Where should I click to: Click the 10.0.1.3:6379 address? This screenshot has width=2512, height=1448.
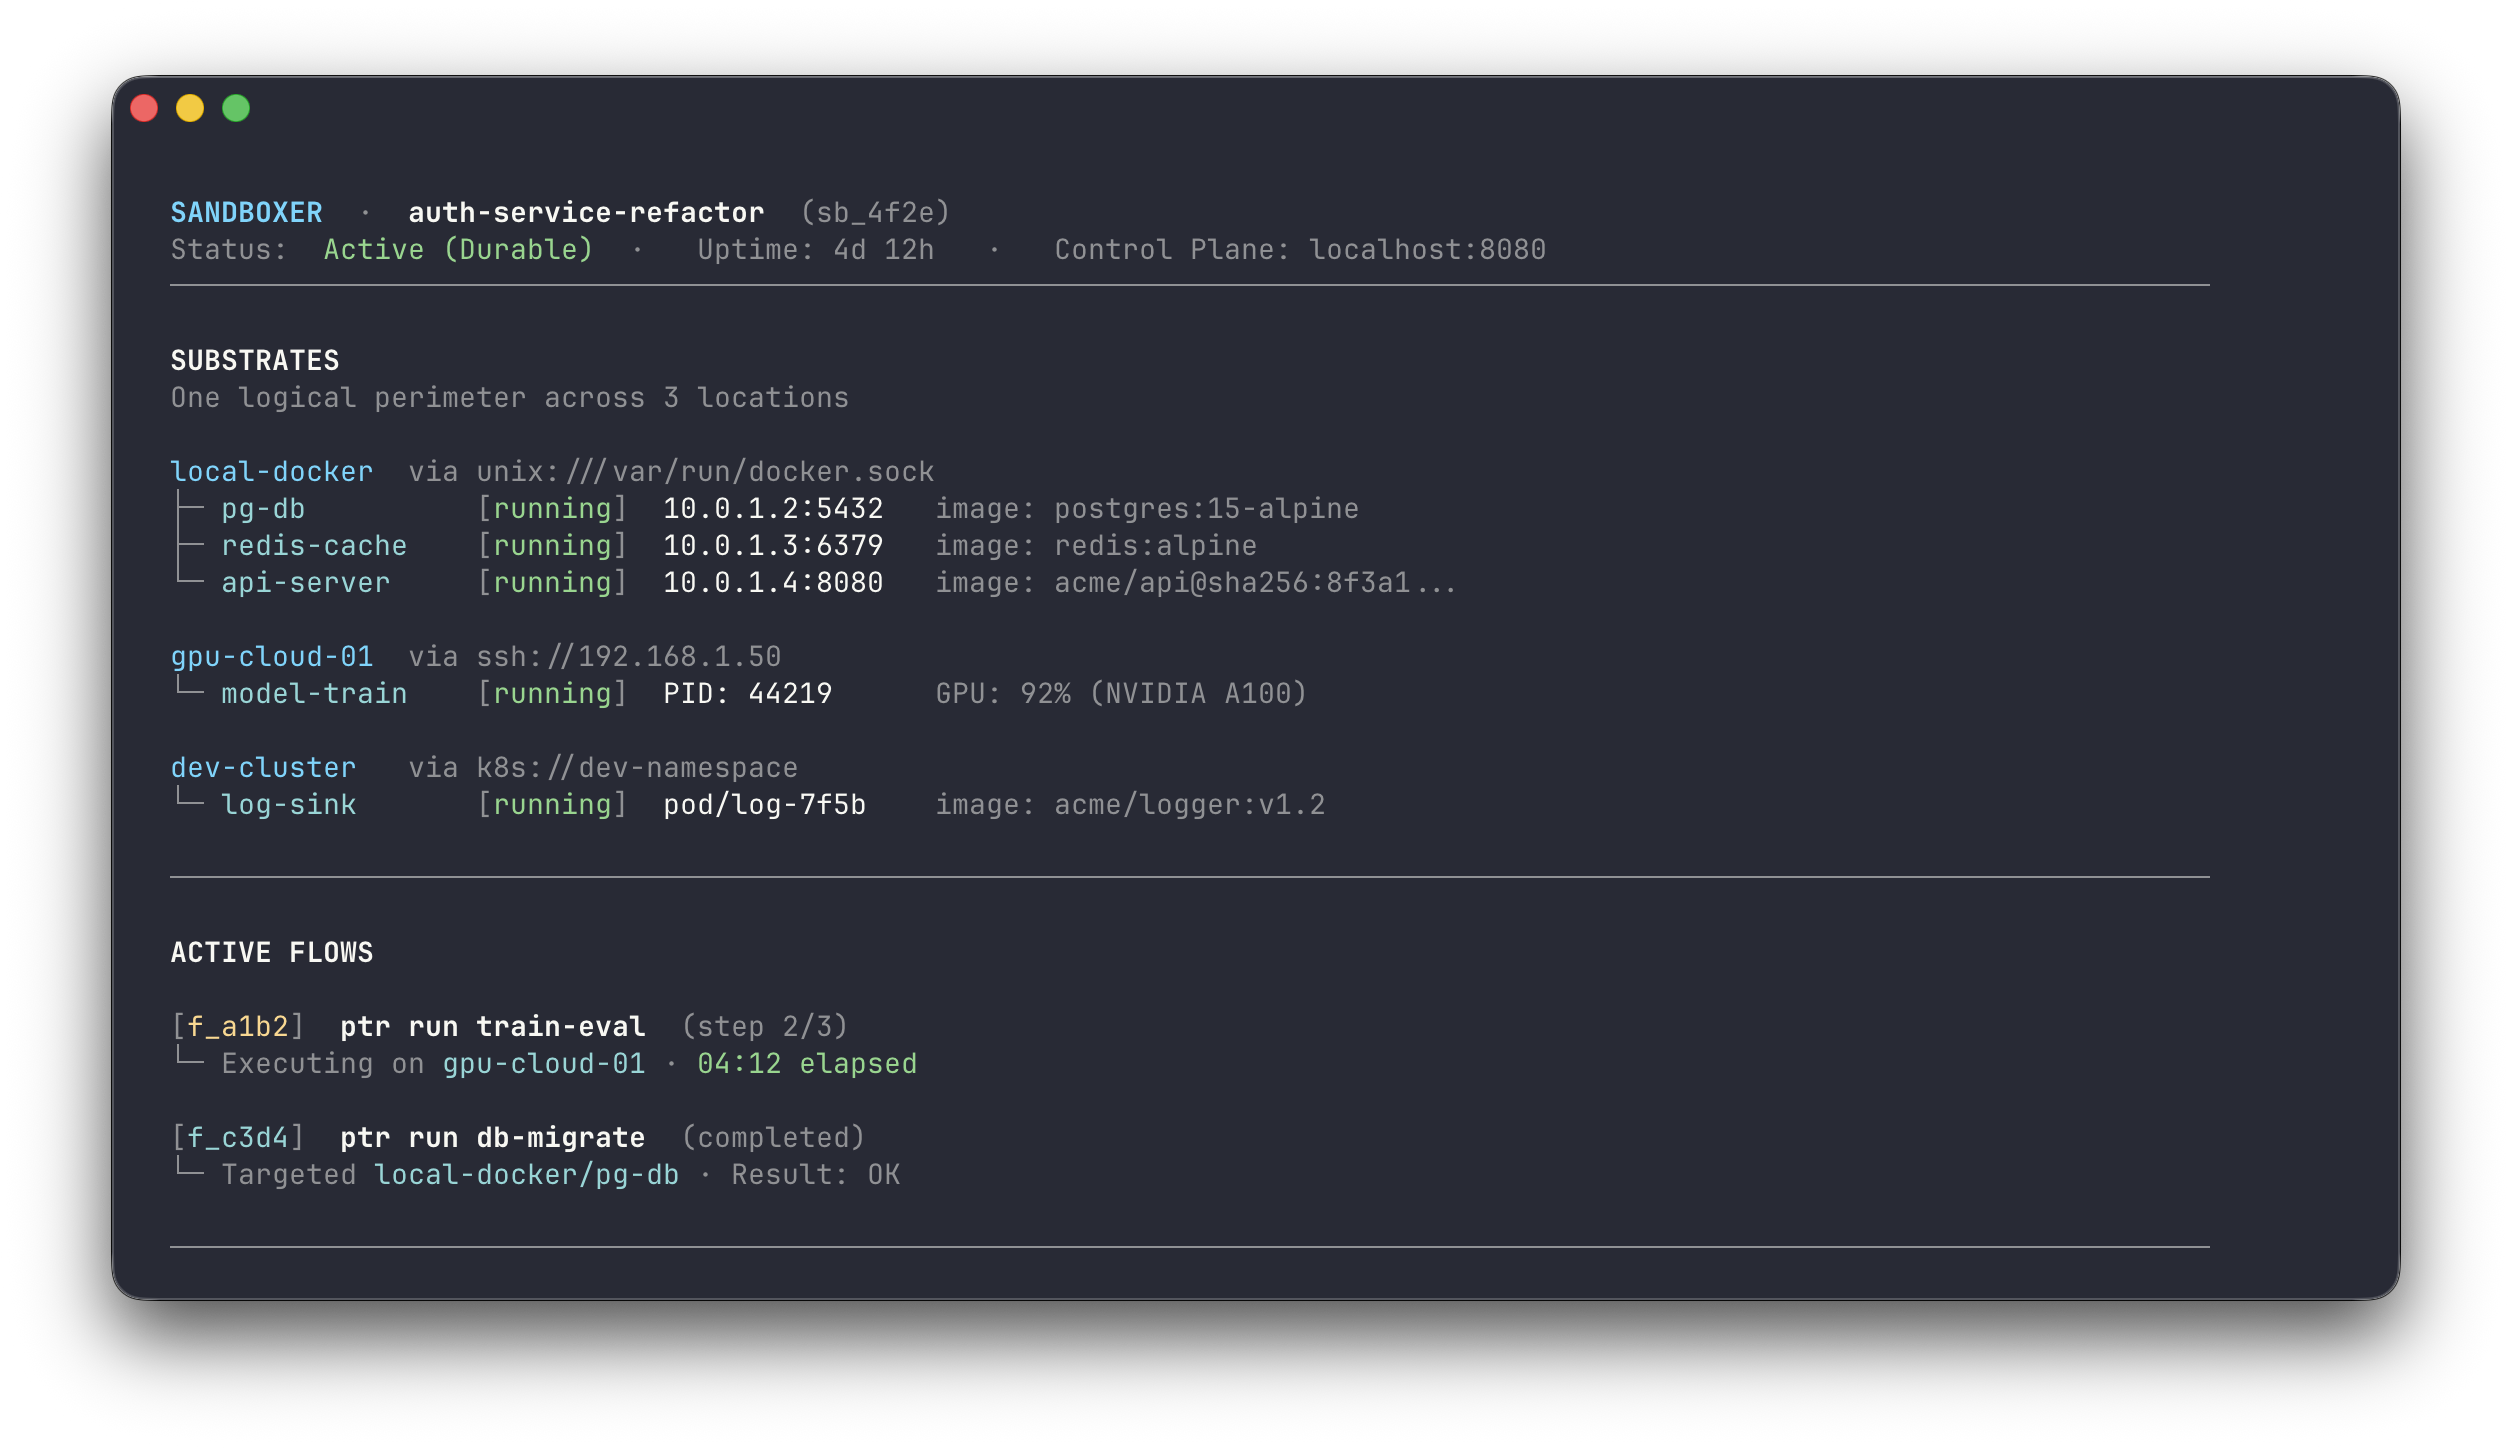click(x=773, y=545)
